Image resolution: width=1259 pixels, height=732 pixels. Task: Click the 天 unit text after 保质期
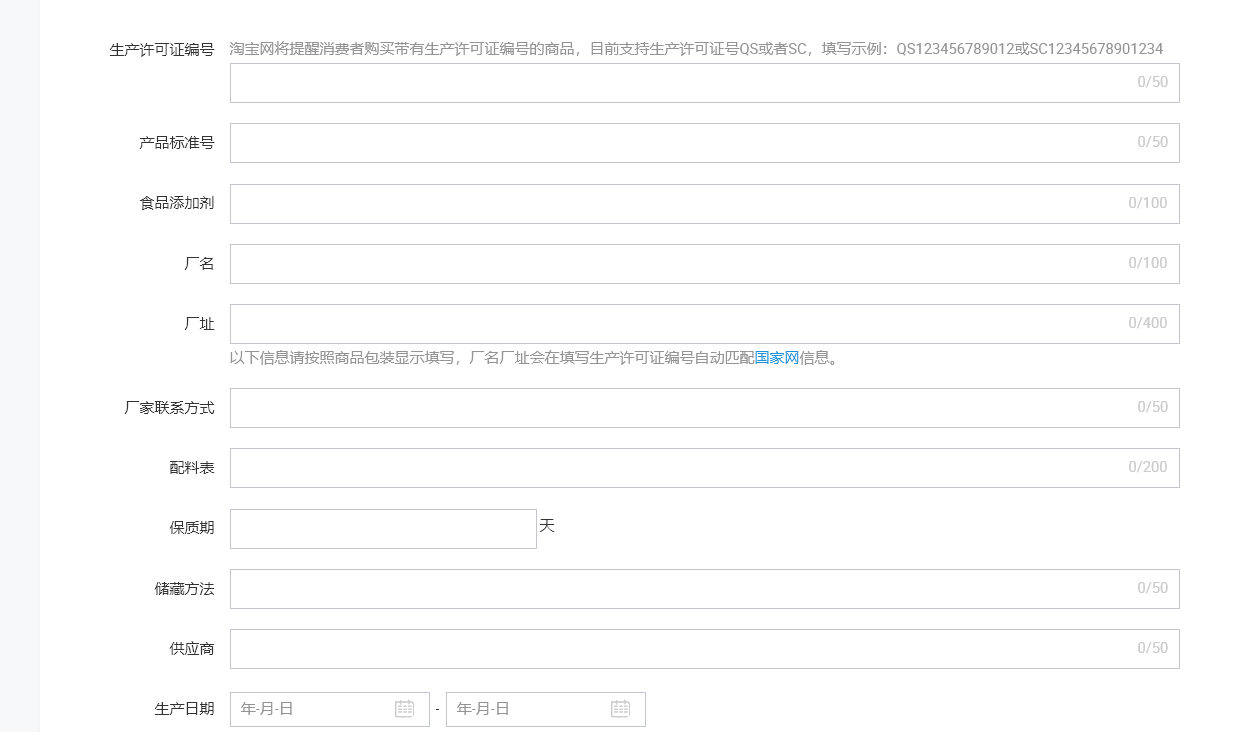[547, 525]
